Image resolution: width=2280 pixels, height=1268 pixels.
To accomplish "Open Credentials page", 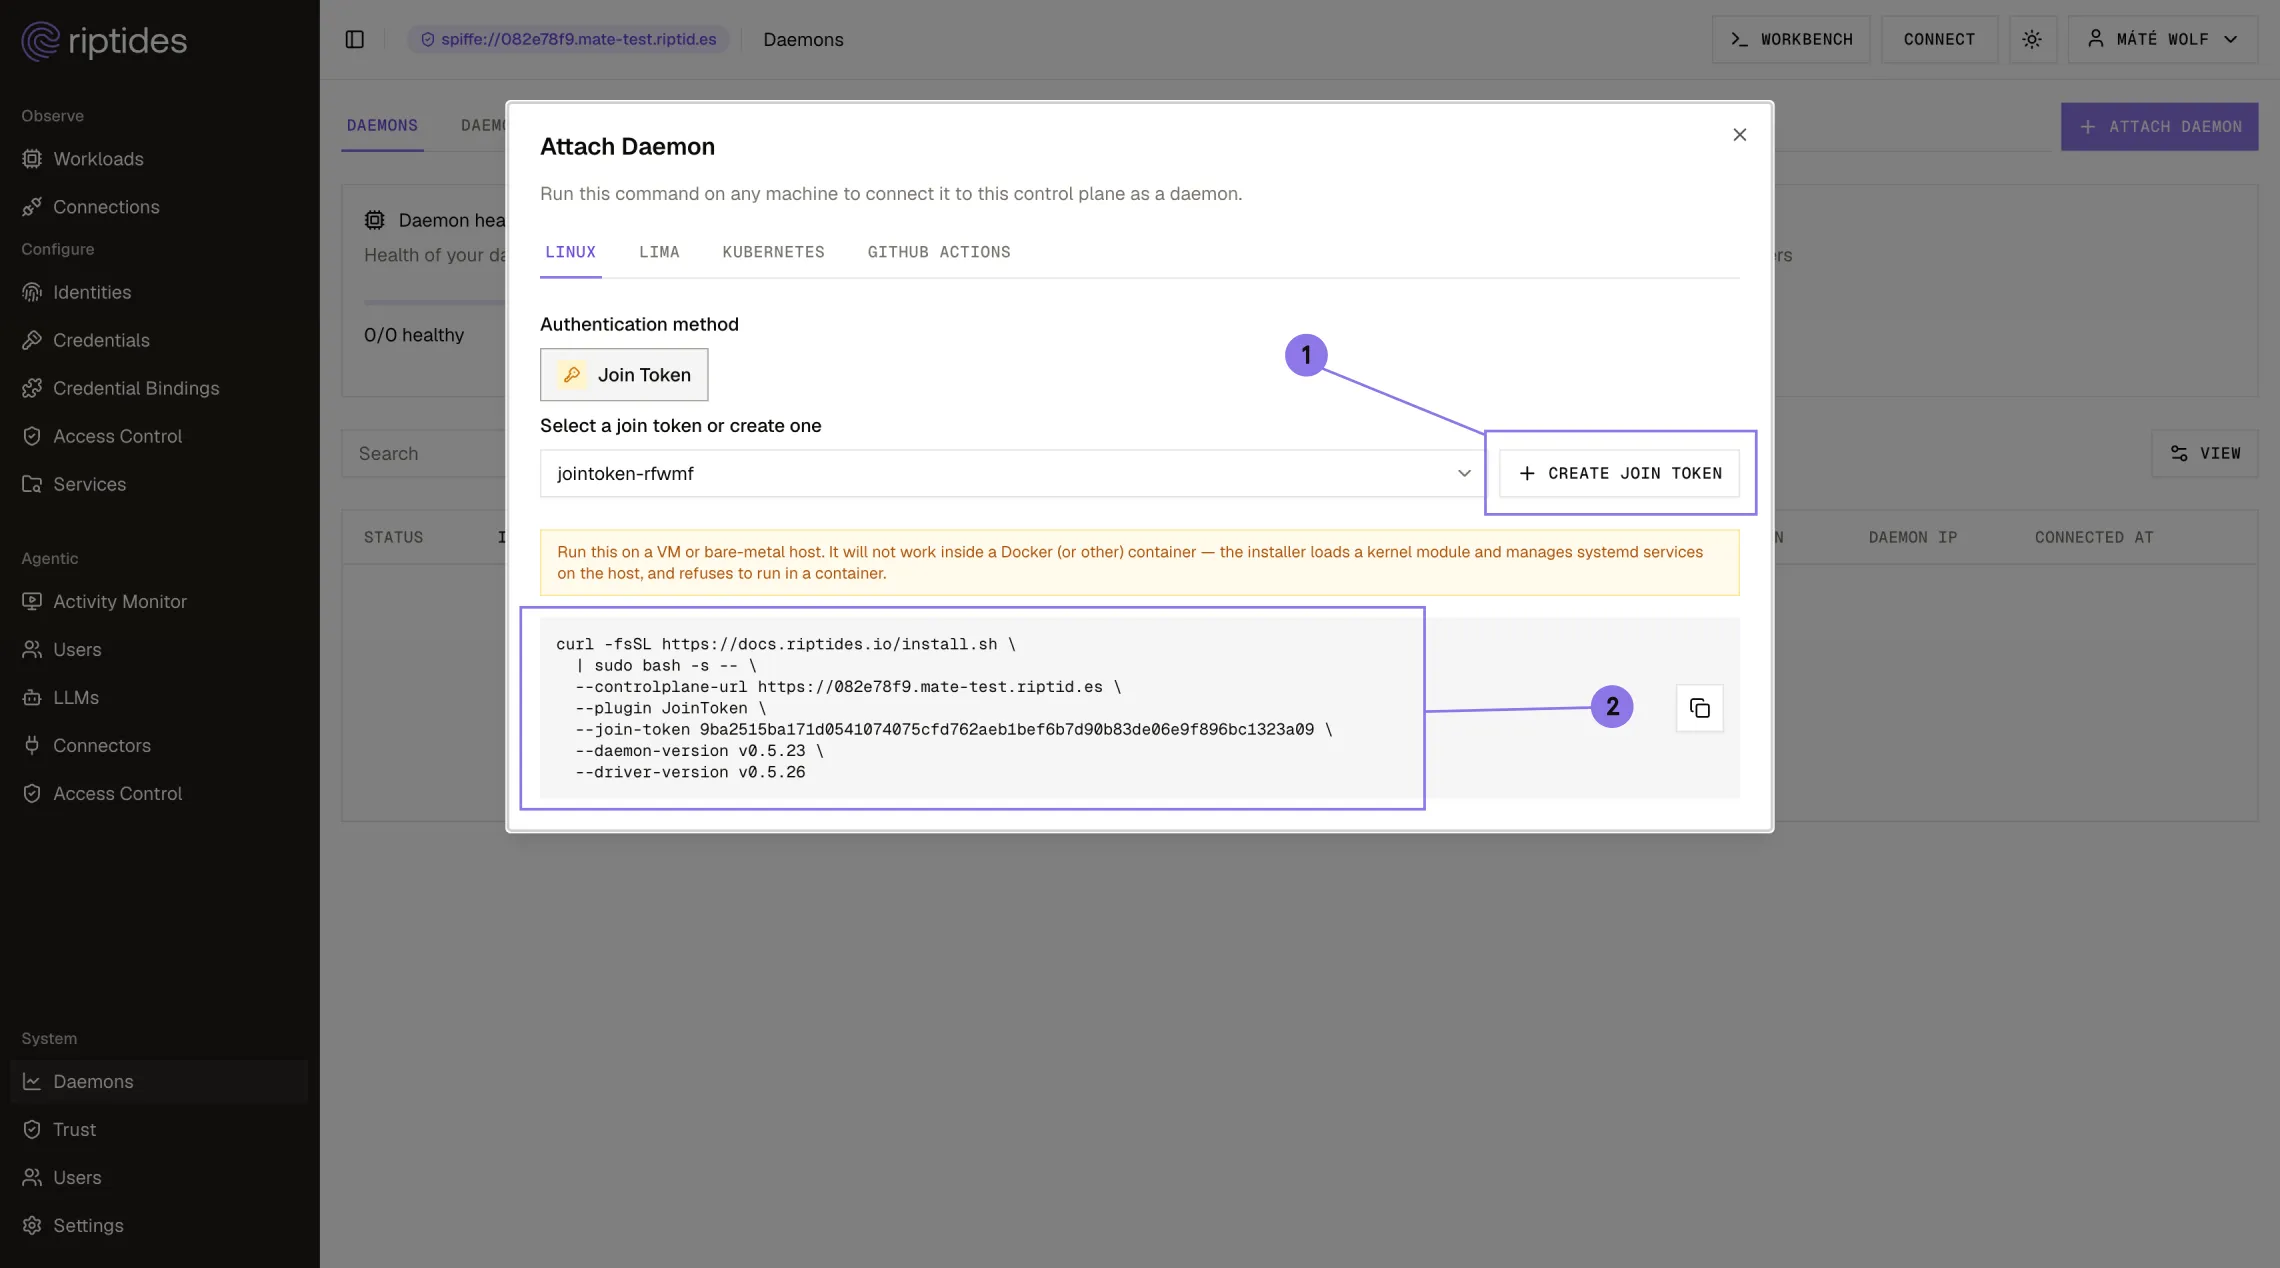I will click(x=101, y=340).
